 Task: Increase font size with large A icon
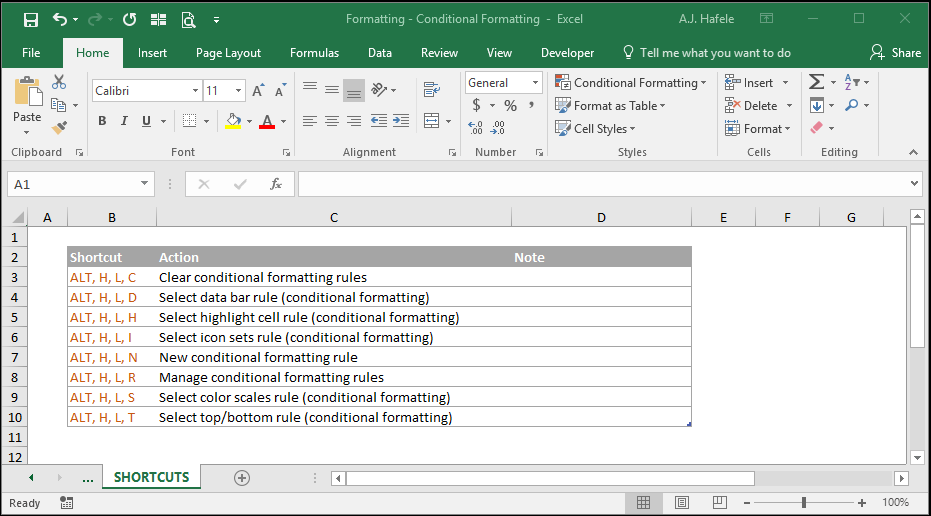257,90
